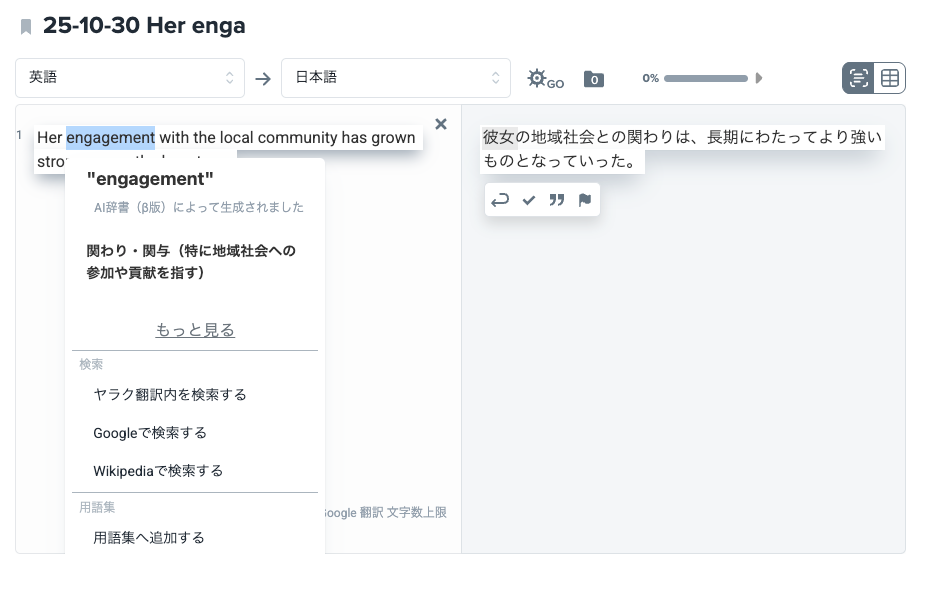Choose Googleで検索する in the popup
Viewport: 925px width, 593px height.
pyautogui.click(x=150, y=433)
